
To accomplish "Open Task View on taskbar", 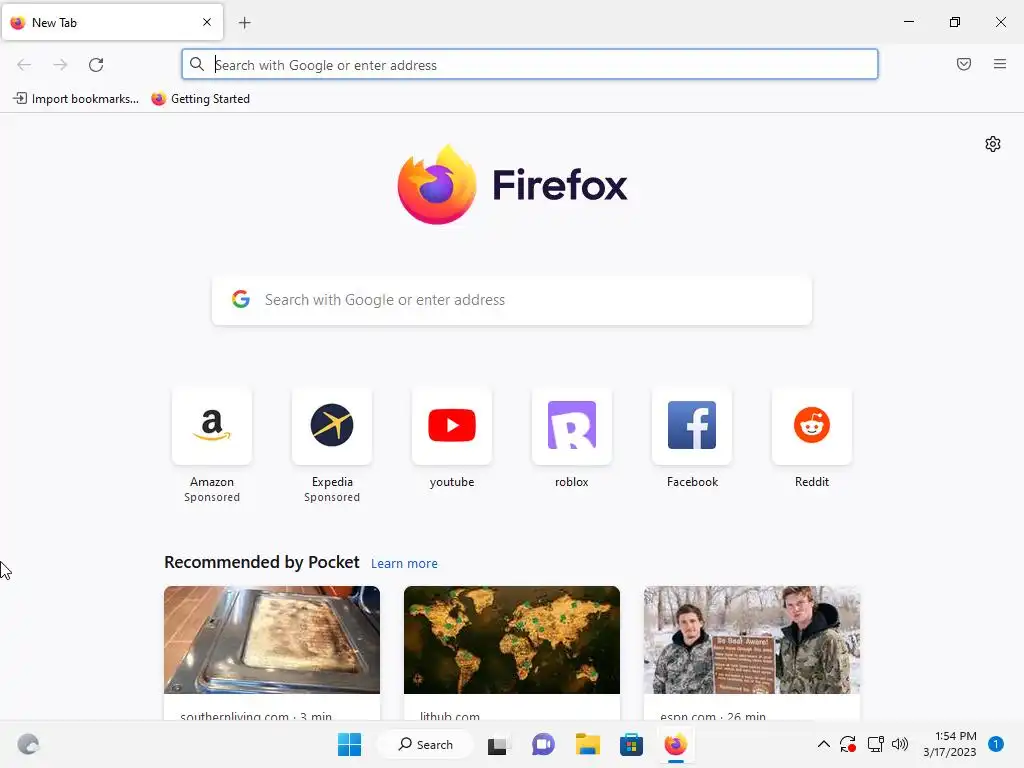I will coord(498,744).
